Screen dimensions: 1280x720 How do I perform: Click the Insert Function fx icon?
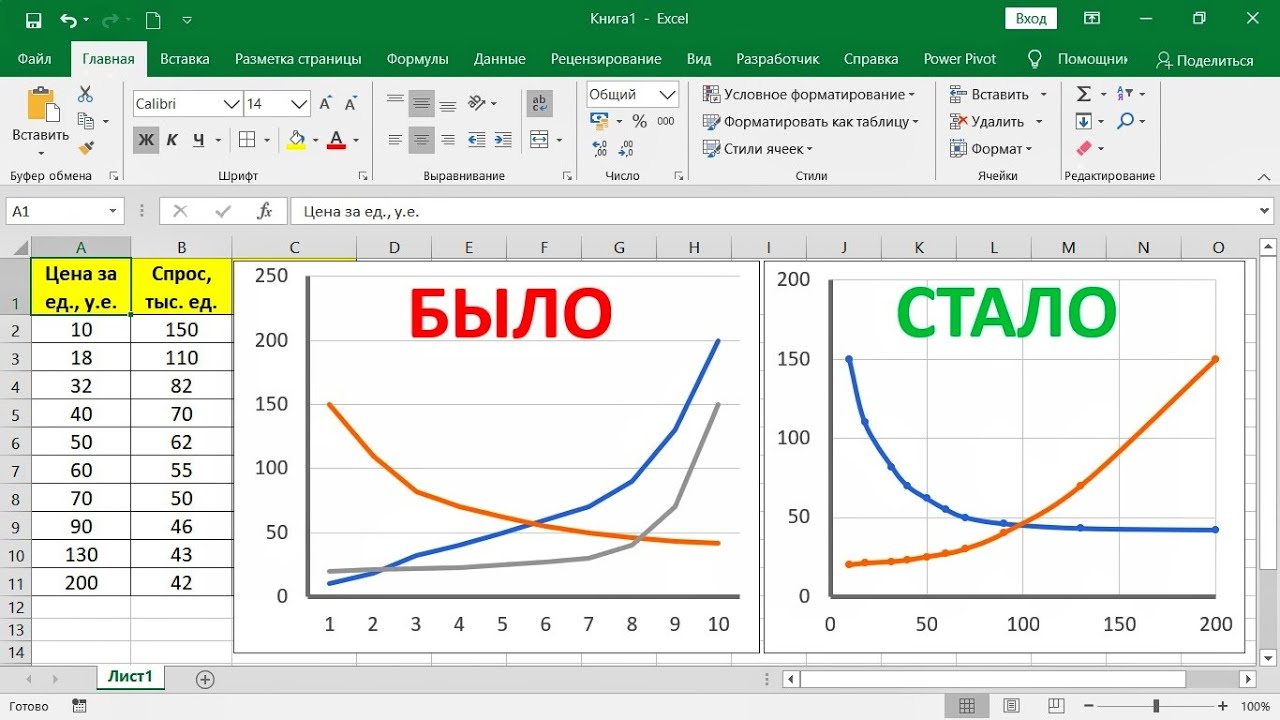tap(265, 211)
